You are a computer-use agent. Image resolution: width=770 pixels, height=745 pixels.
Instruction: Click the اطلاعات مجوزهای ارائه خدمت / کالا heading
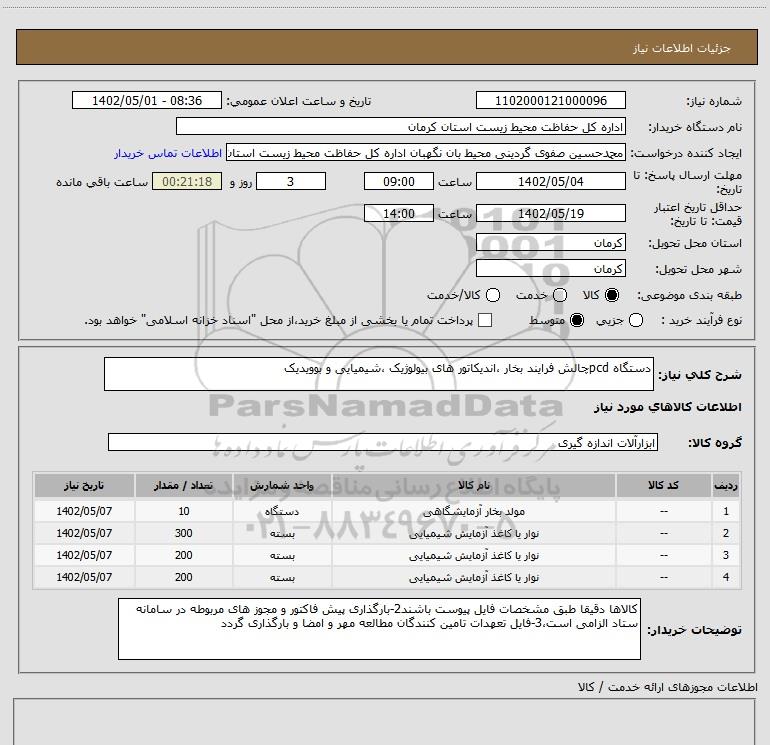667,687
